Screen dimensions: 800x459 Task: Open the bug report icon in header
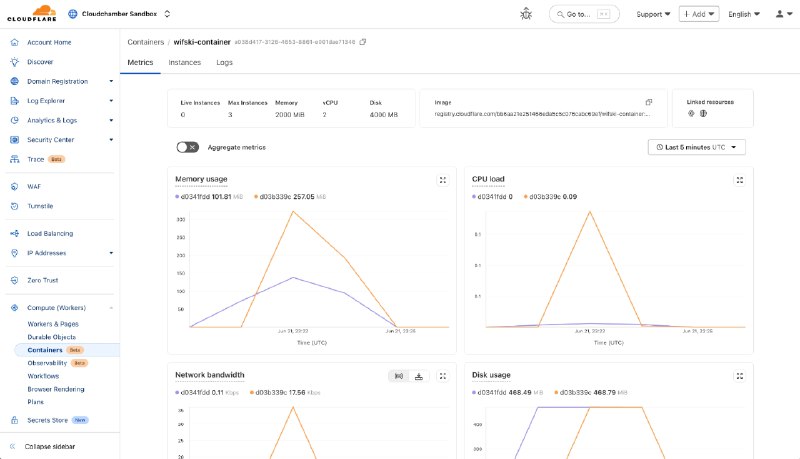pos(526,14)
